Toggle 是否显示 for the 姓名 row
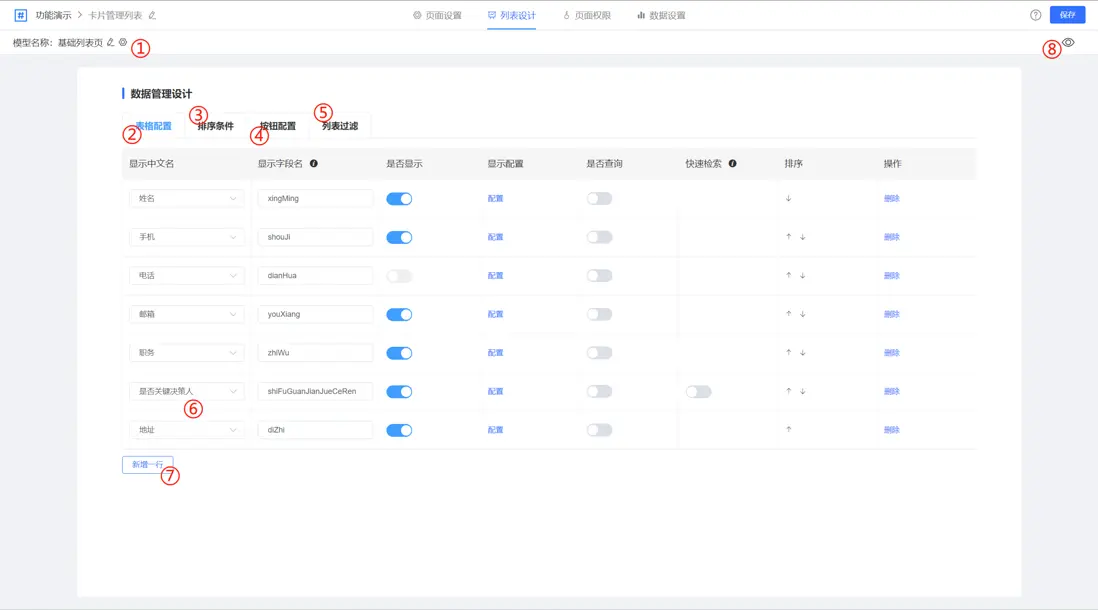 point(399,199)
